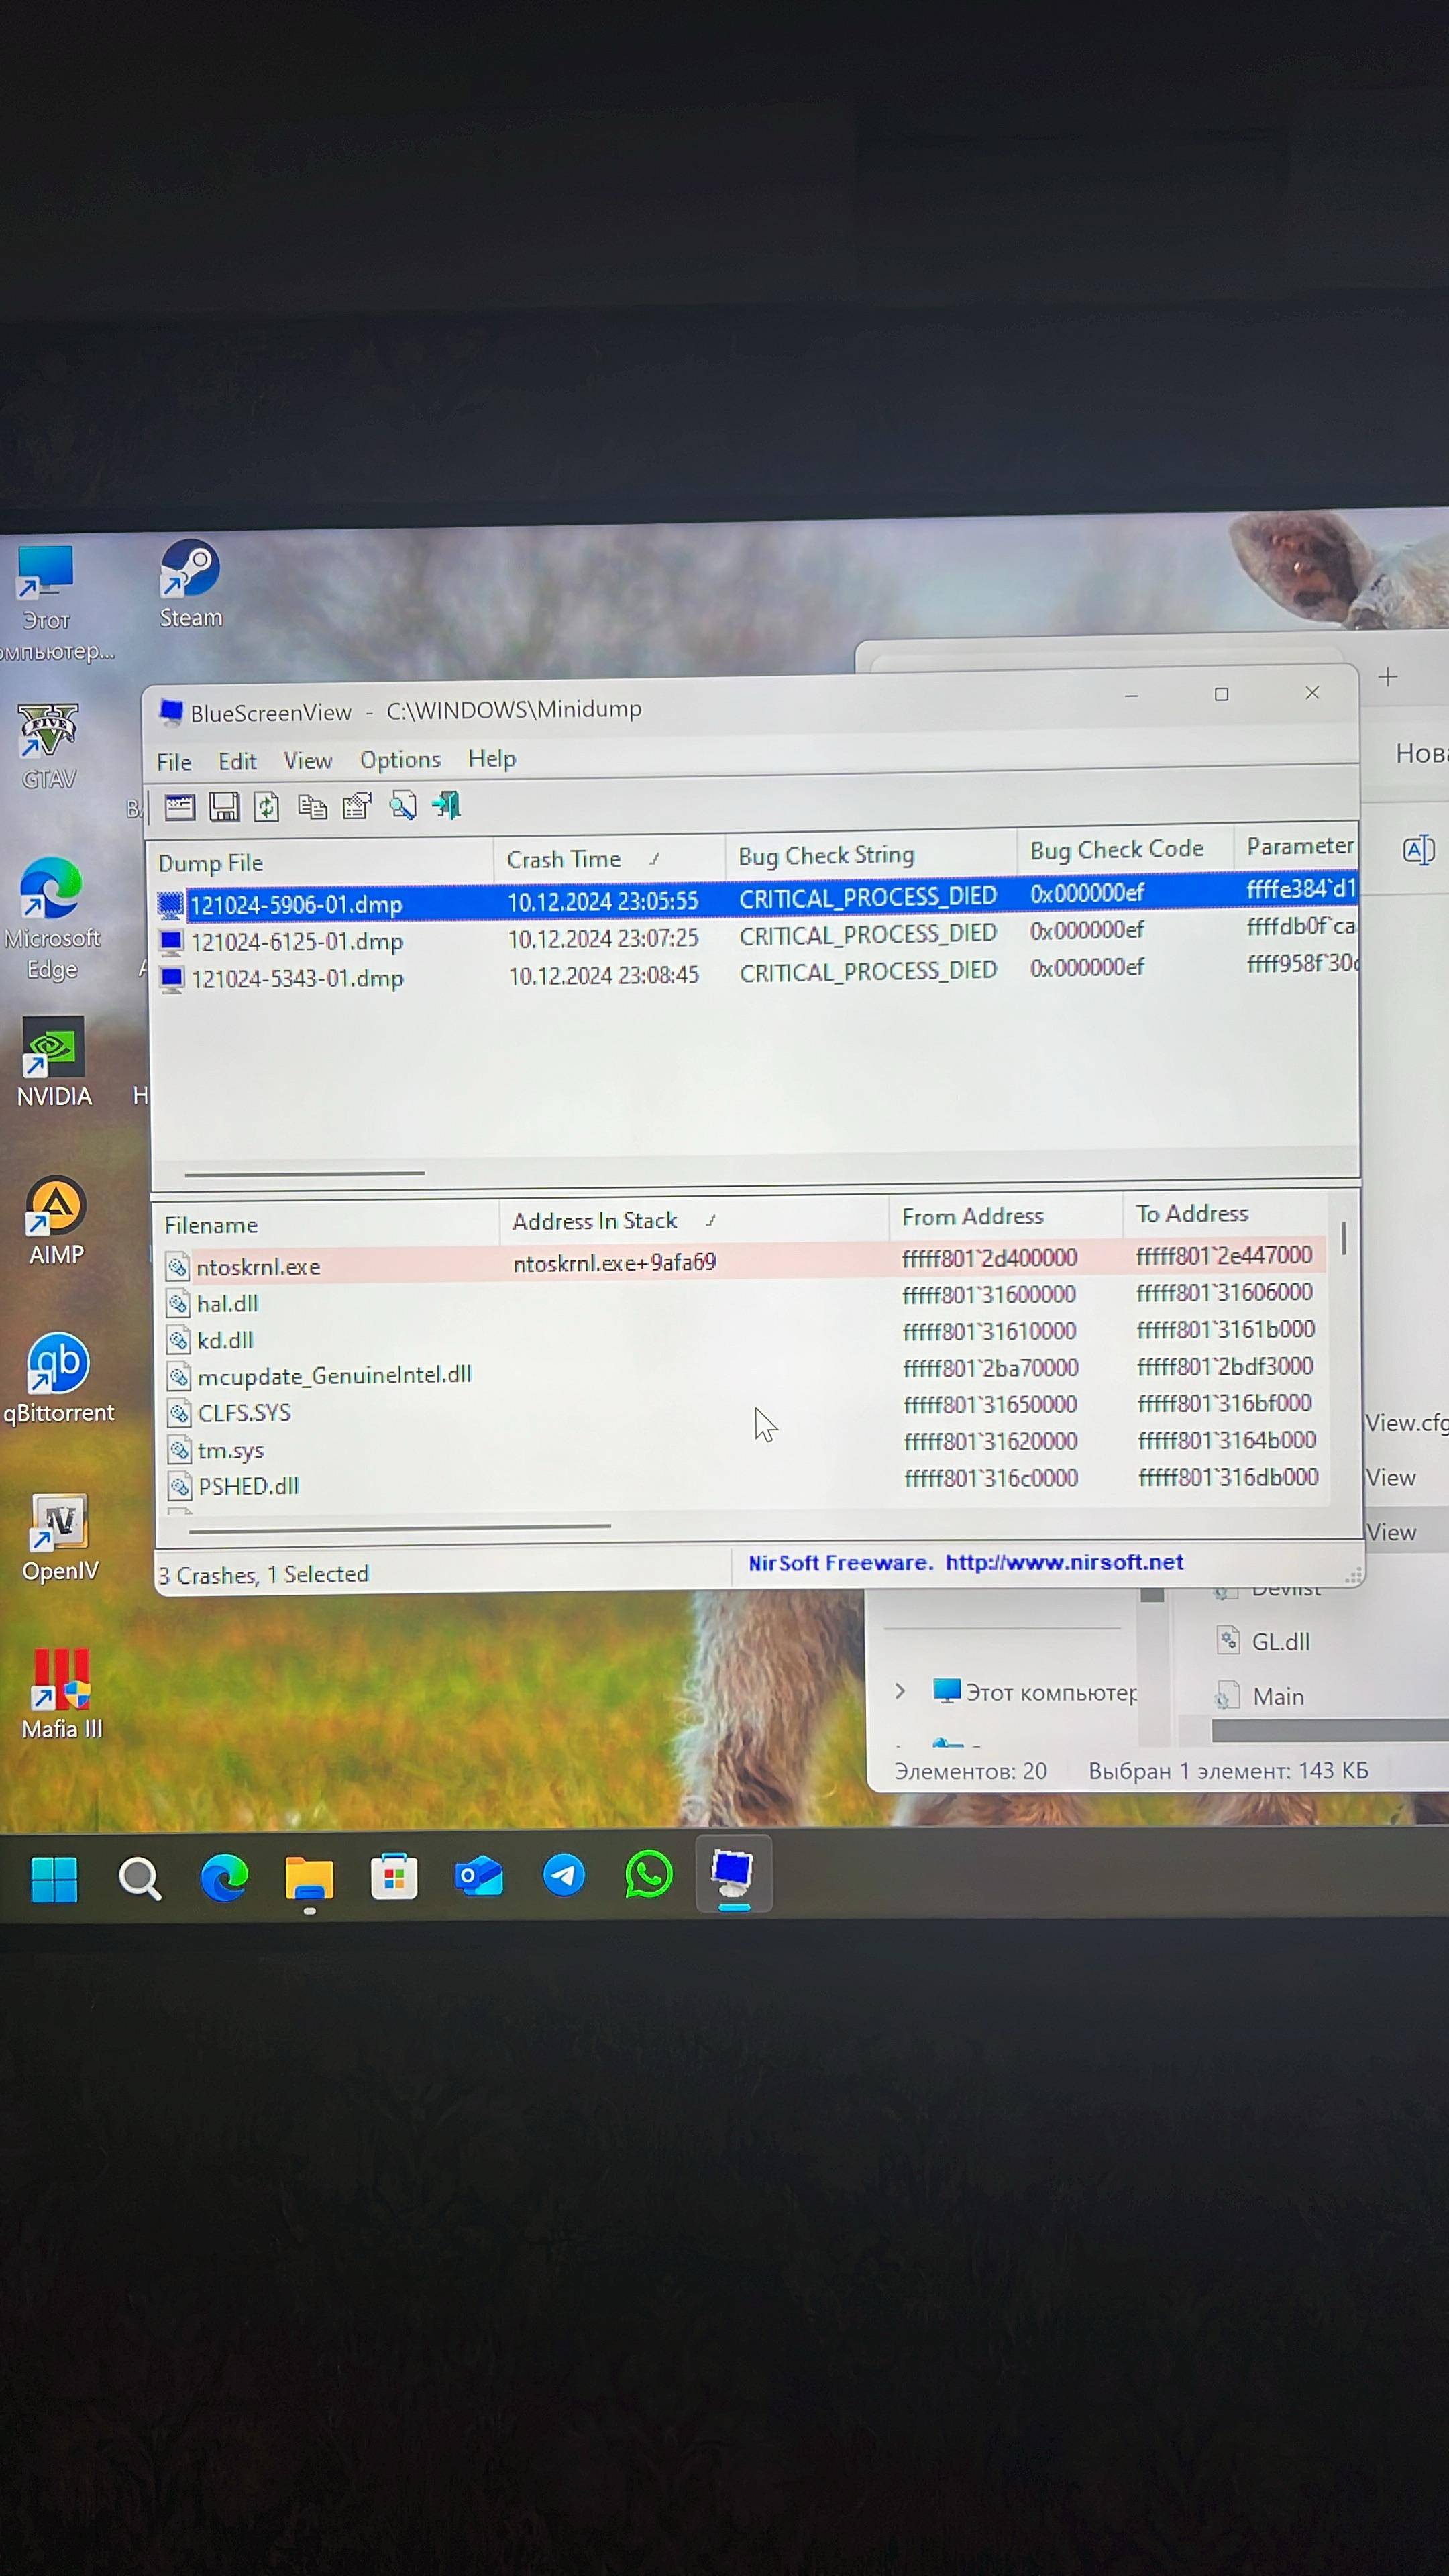
Task: Open the nirsoft.net link
Action: tap(1064, 1562)
